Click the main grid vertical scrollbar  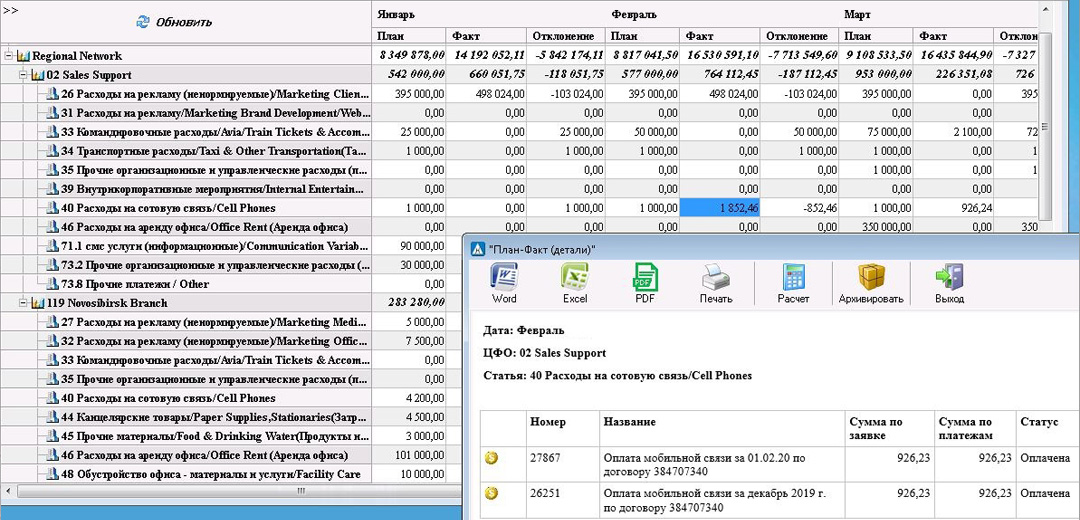[1045, 126]
